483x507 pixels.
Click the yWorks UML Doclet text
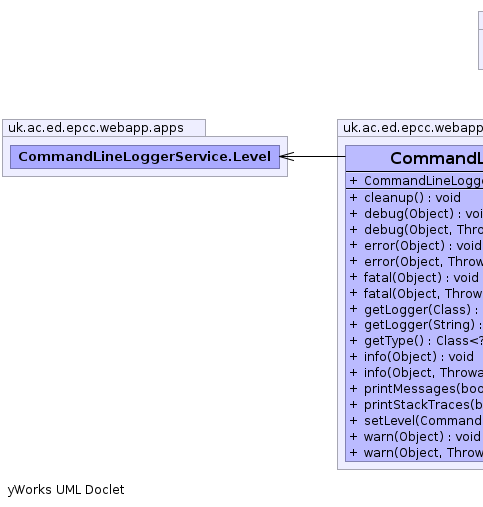[66, 490]
